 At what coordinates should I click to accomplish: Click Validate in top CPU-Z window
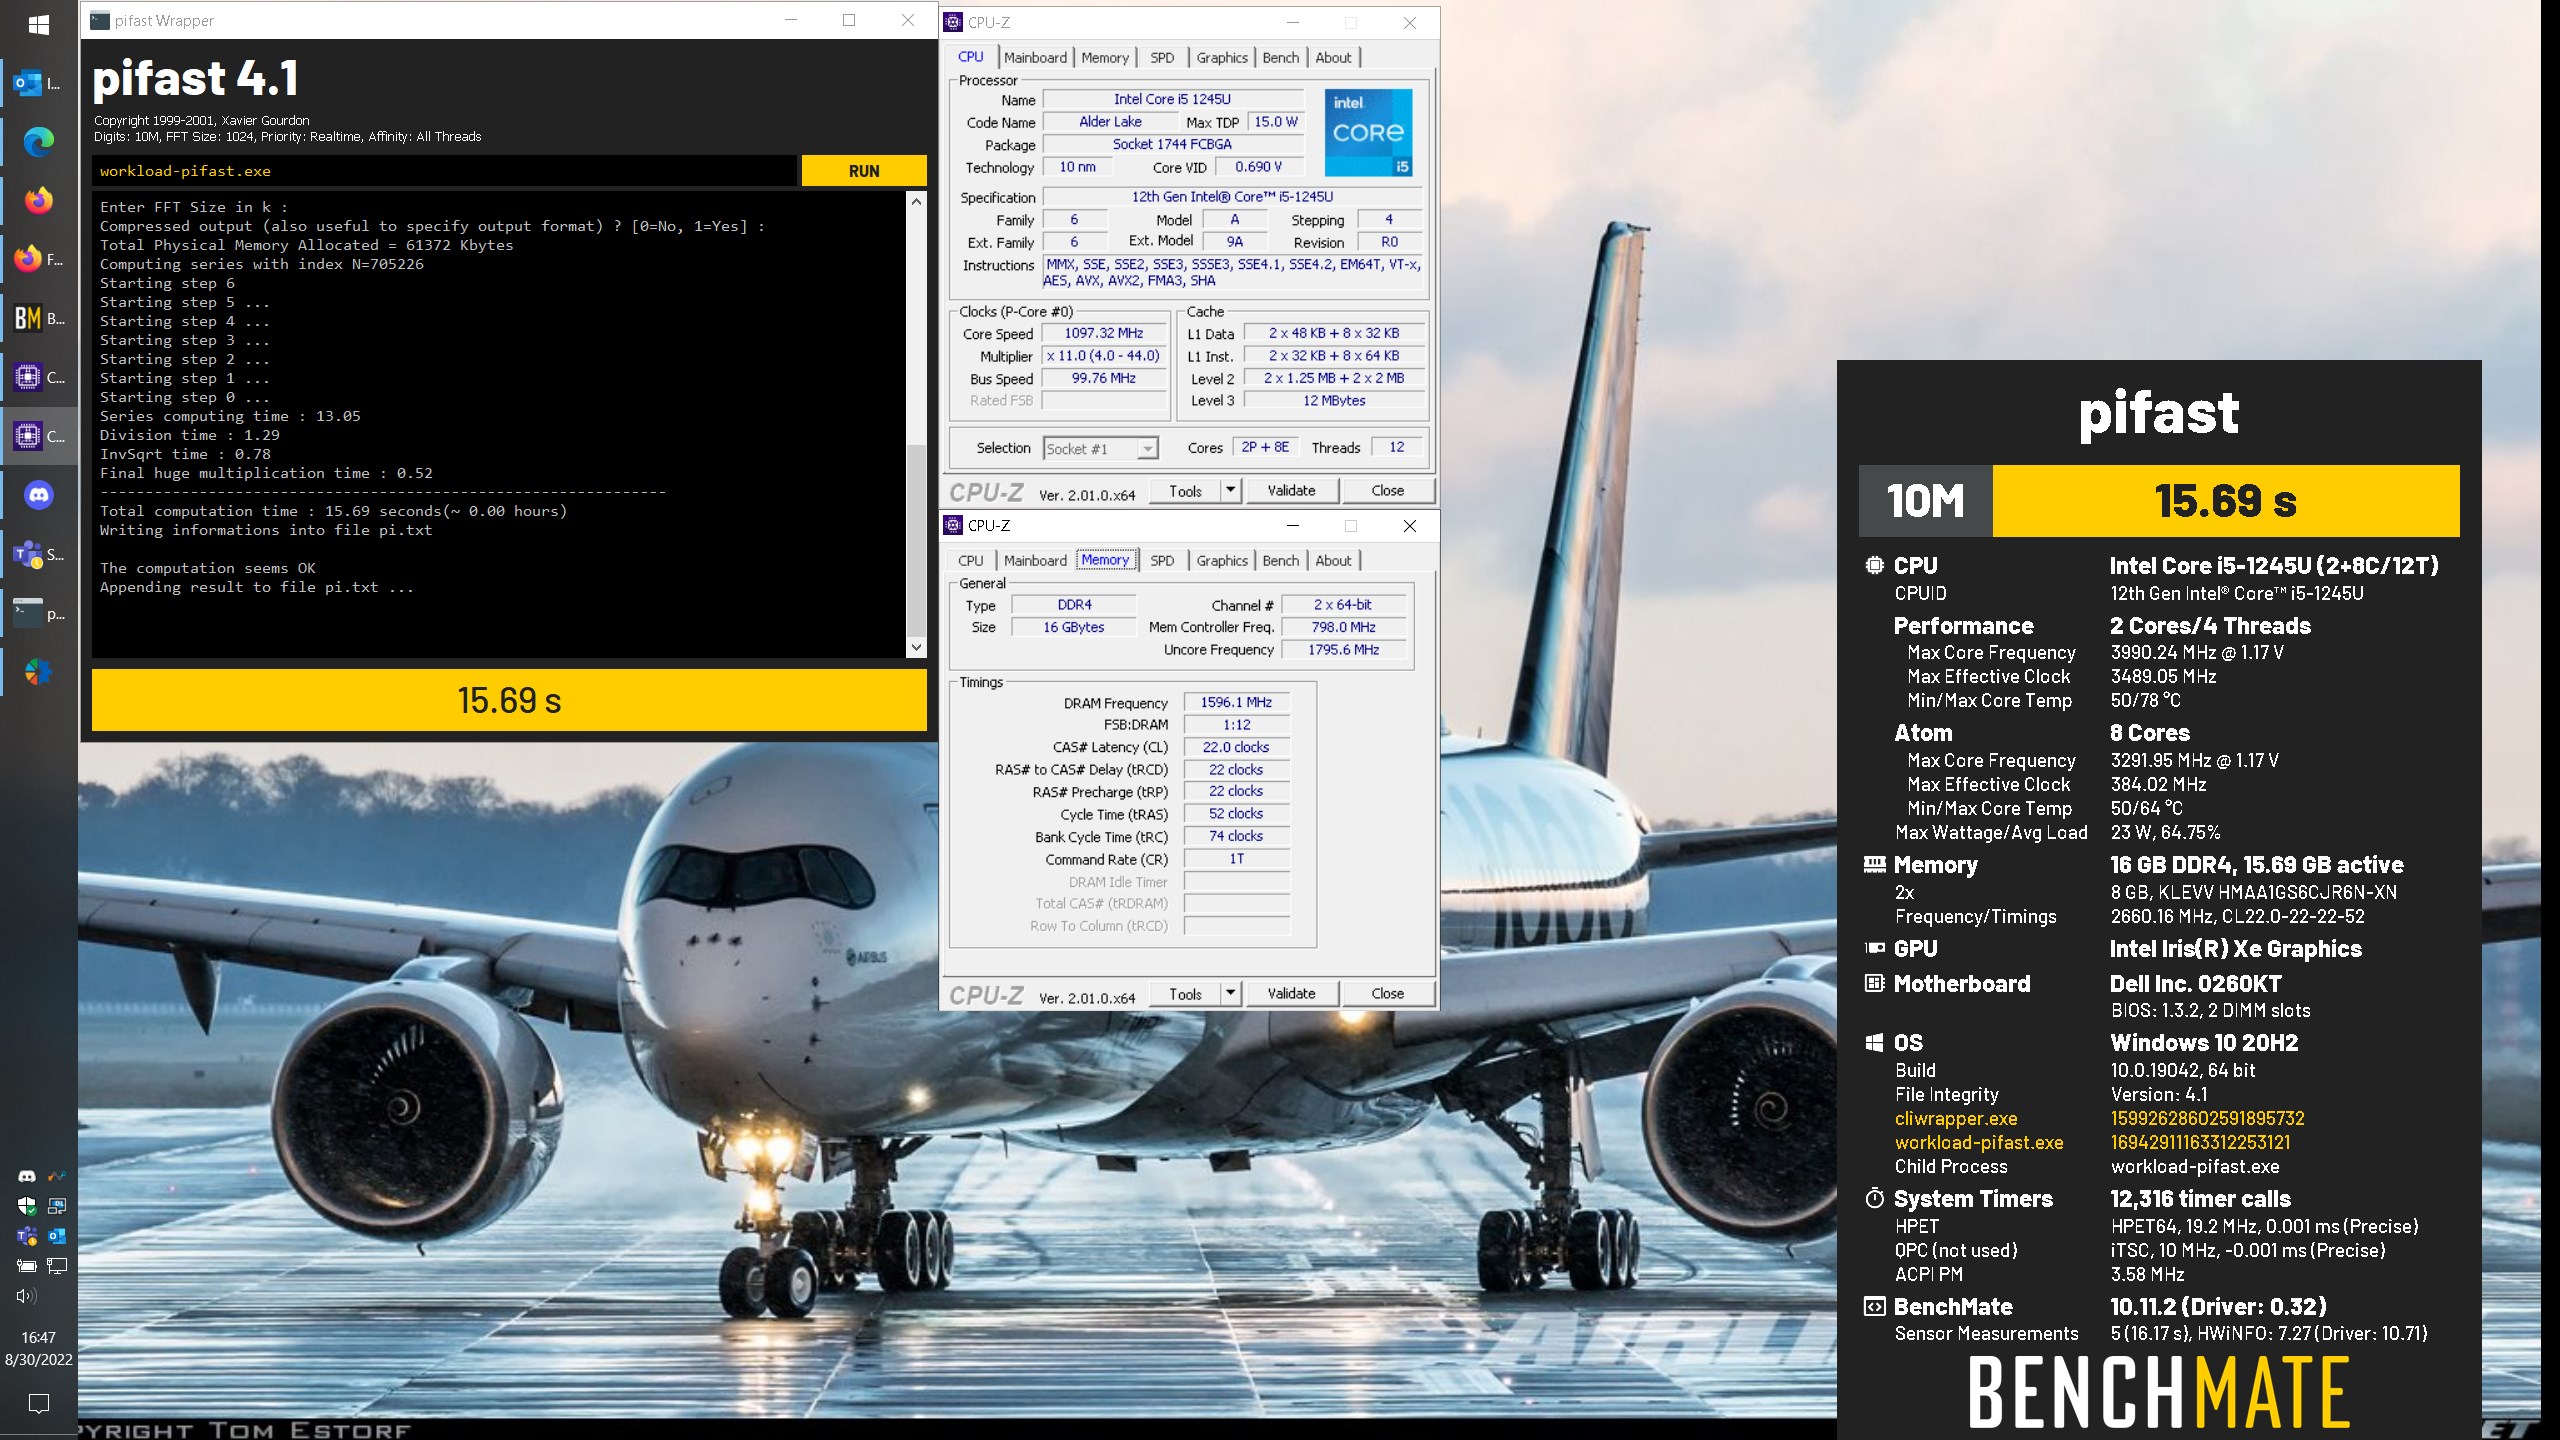pyautogui.click(x=1291, y=490)
